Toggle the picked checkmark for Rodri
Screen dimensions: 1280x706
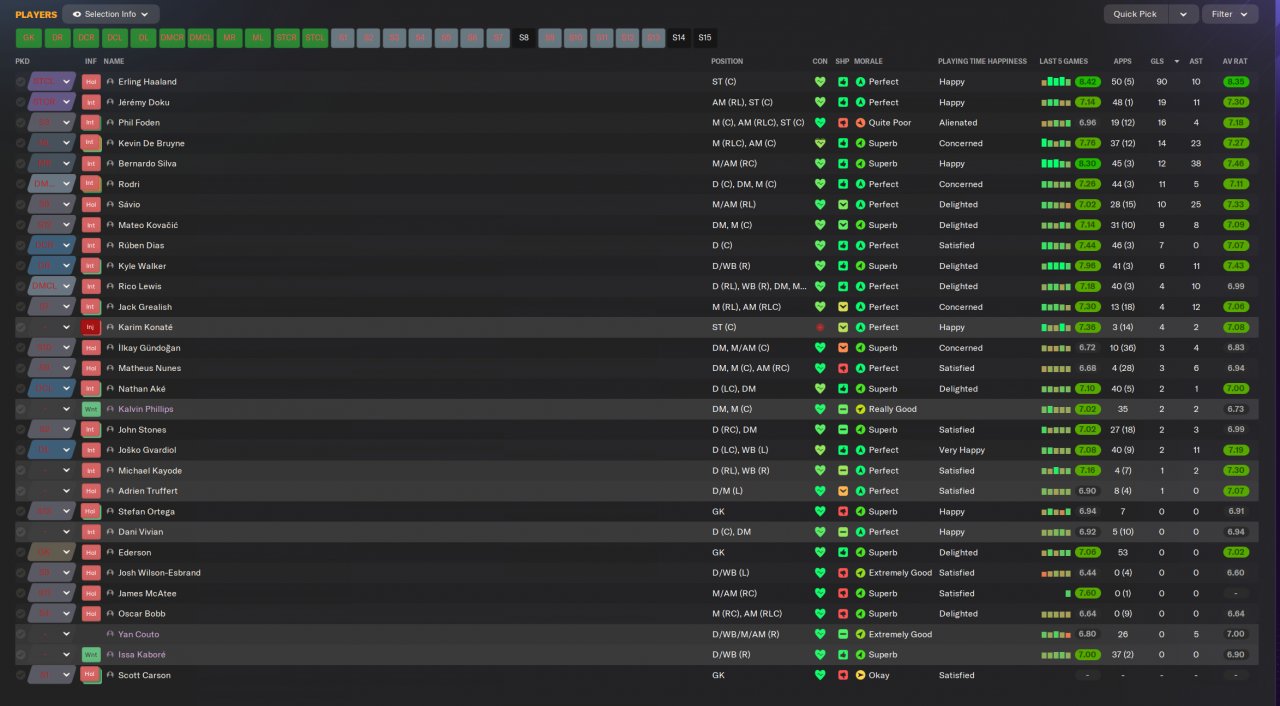coord(21,184)
